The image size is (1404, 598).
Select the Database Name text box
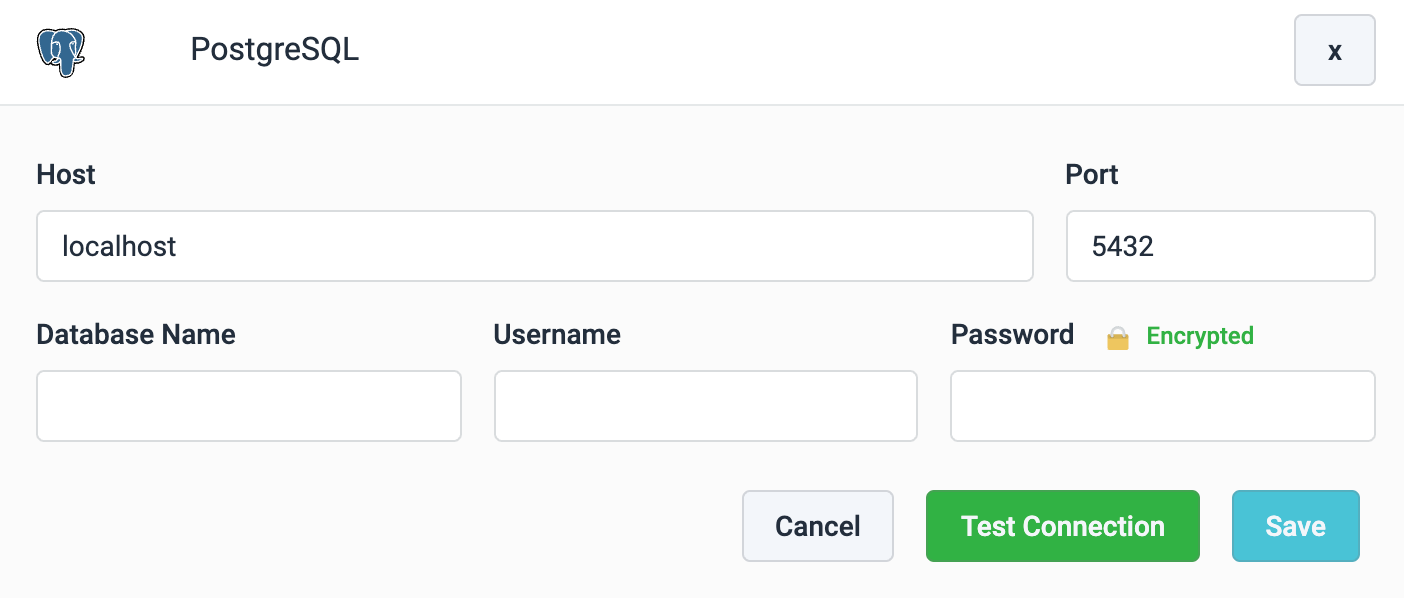coord(249,406)
